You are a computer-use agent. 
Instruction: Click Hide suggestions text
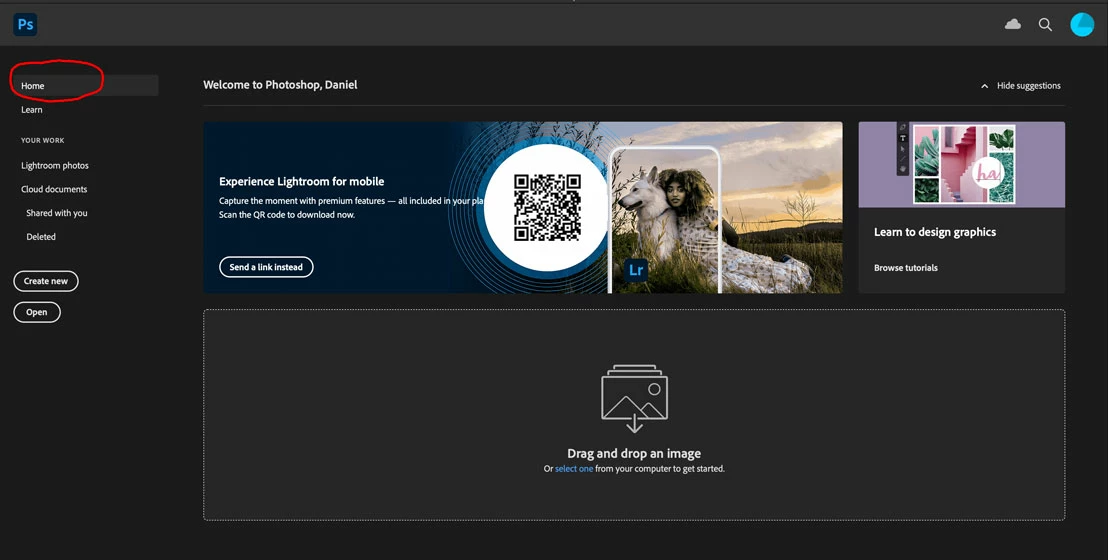[1028, 86]
